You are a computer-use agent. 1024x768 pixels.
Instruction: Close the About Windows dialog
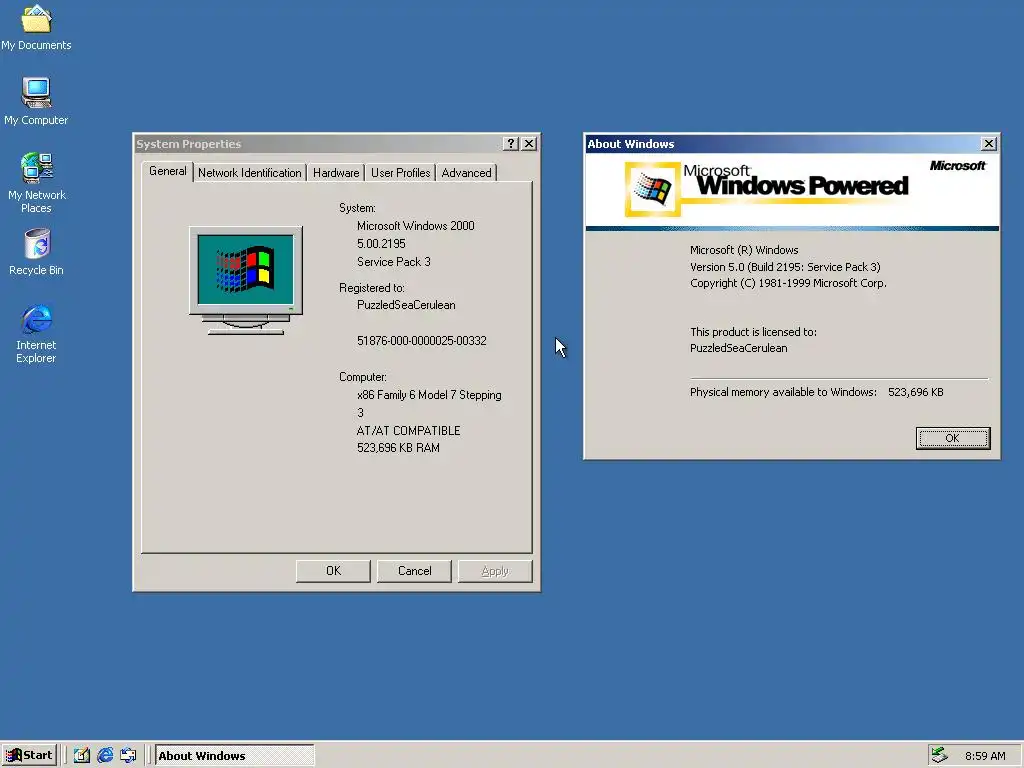(x=989, y=144)
